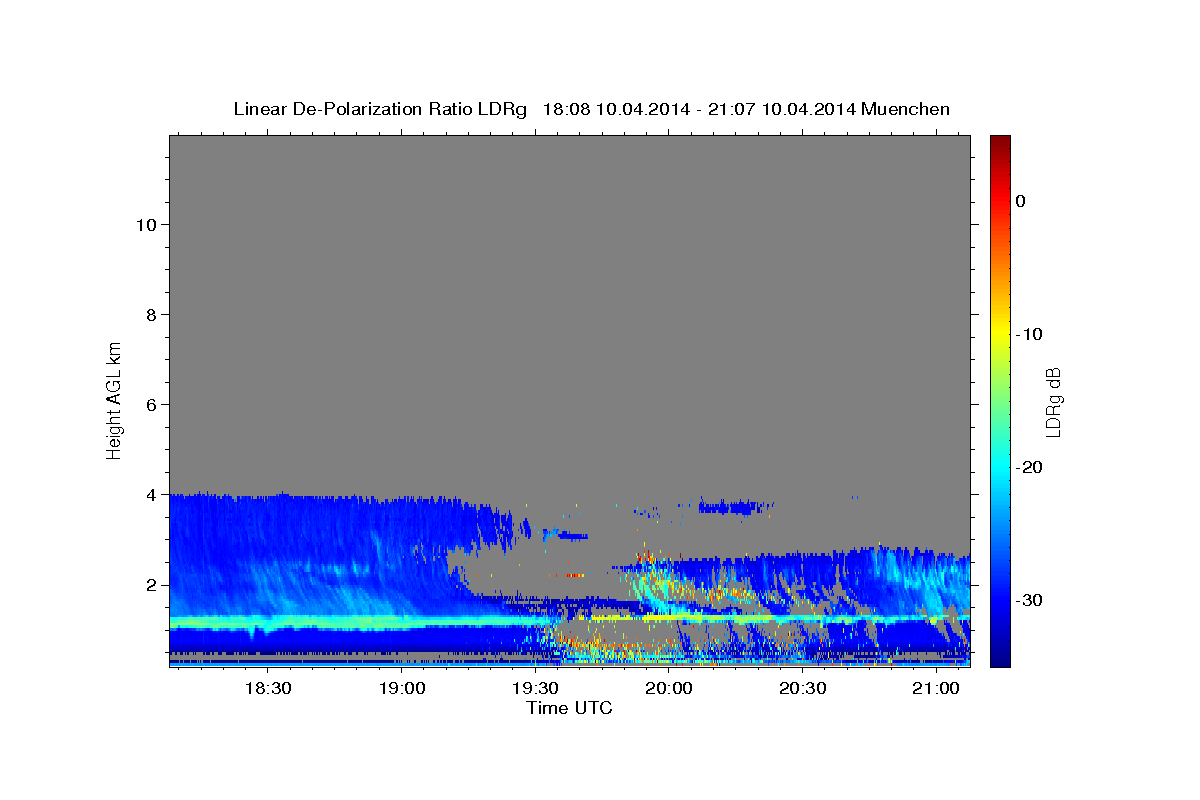
Task: Click the 'Time UTC' axis label
Action: 569,708
